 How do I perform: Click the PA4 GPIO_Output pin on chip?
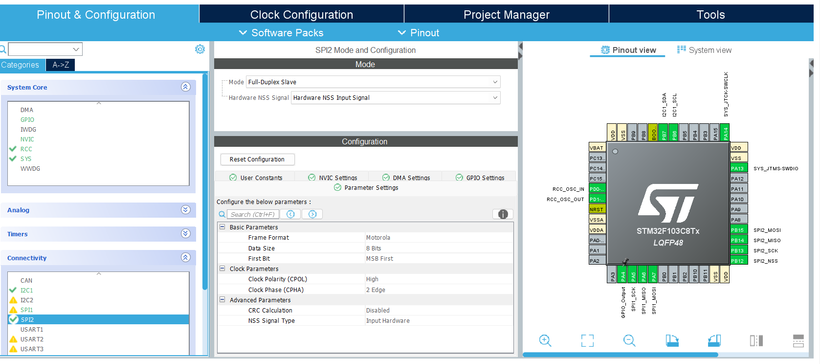tap(623, 273)
